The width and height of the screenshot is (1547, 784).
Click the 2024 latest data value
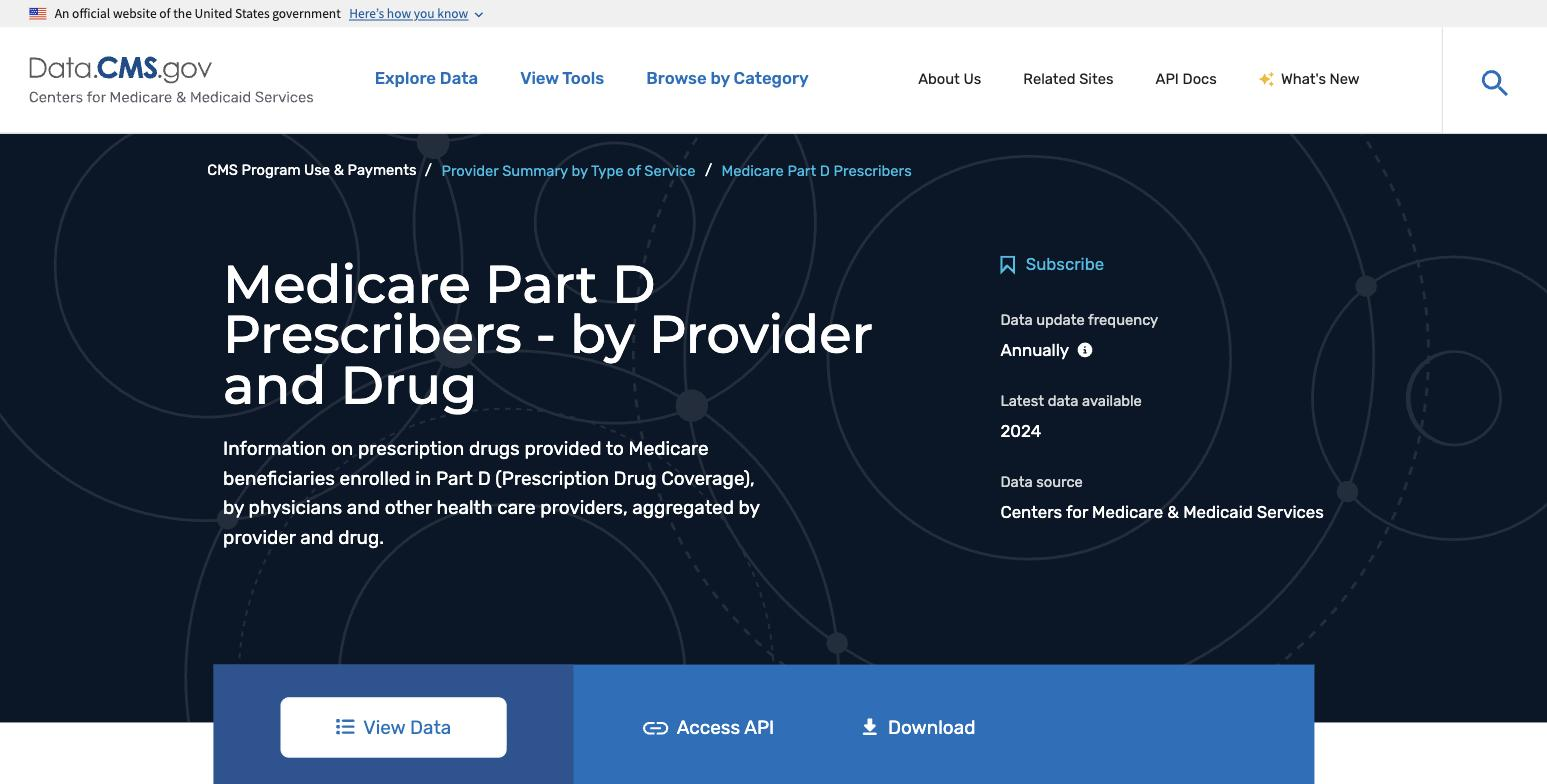pos(1020,431)
